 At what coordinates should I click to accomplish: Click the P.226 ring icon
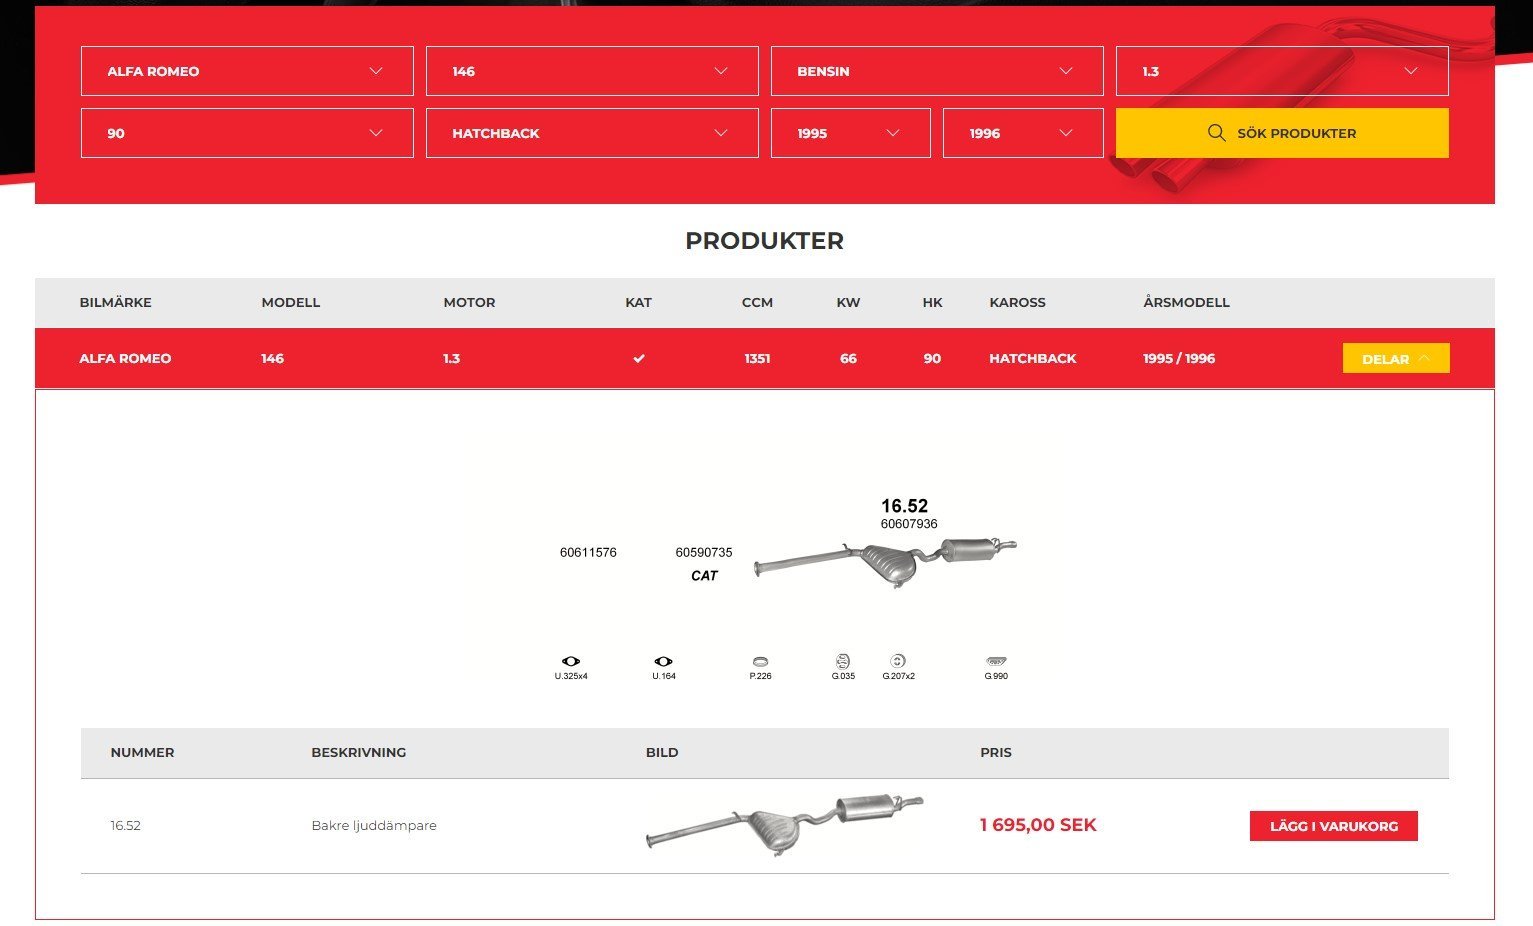pos(760,661)
